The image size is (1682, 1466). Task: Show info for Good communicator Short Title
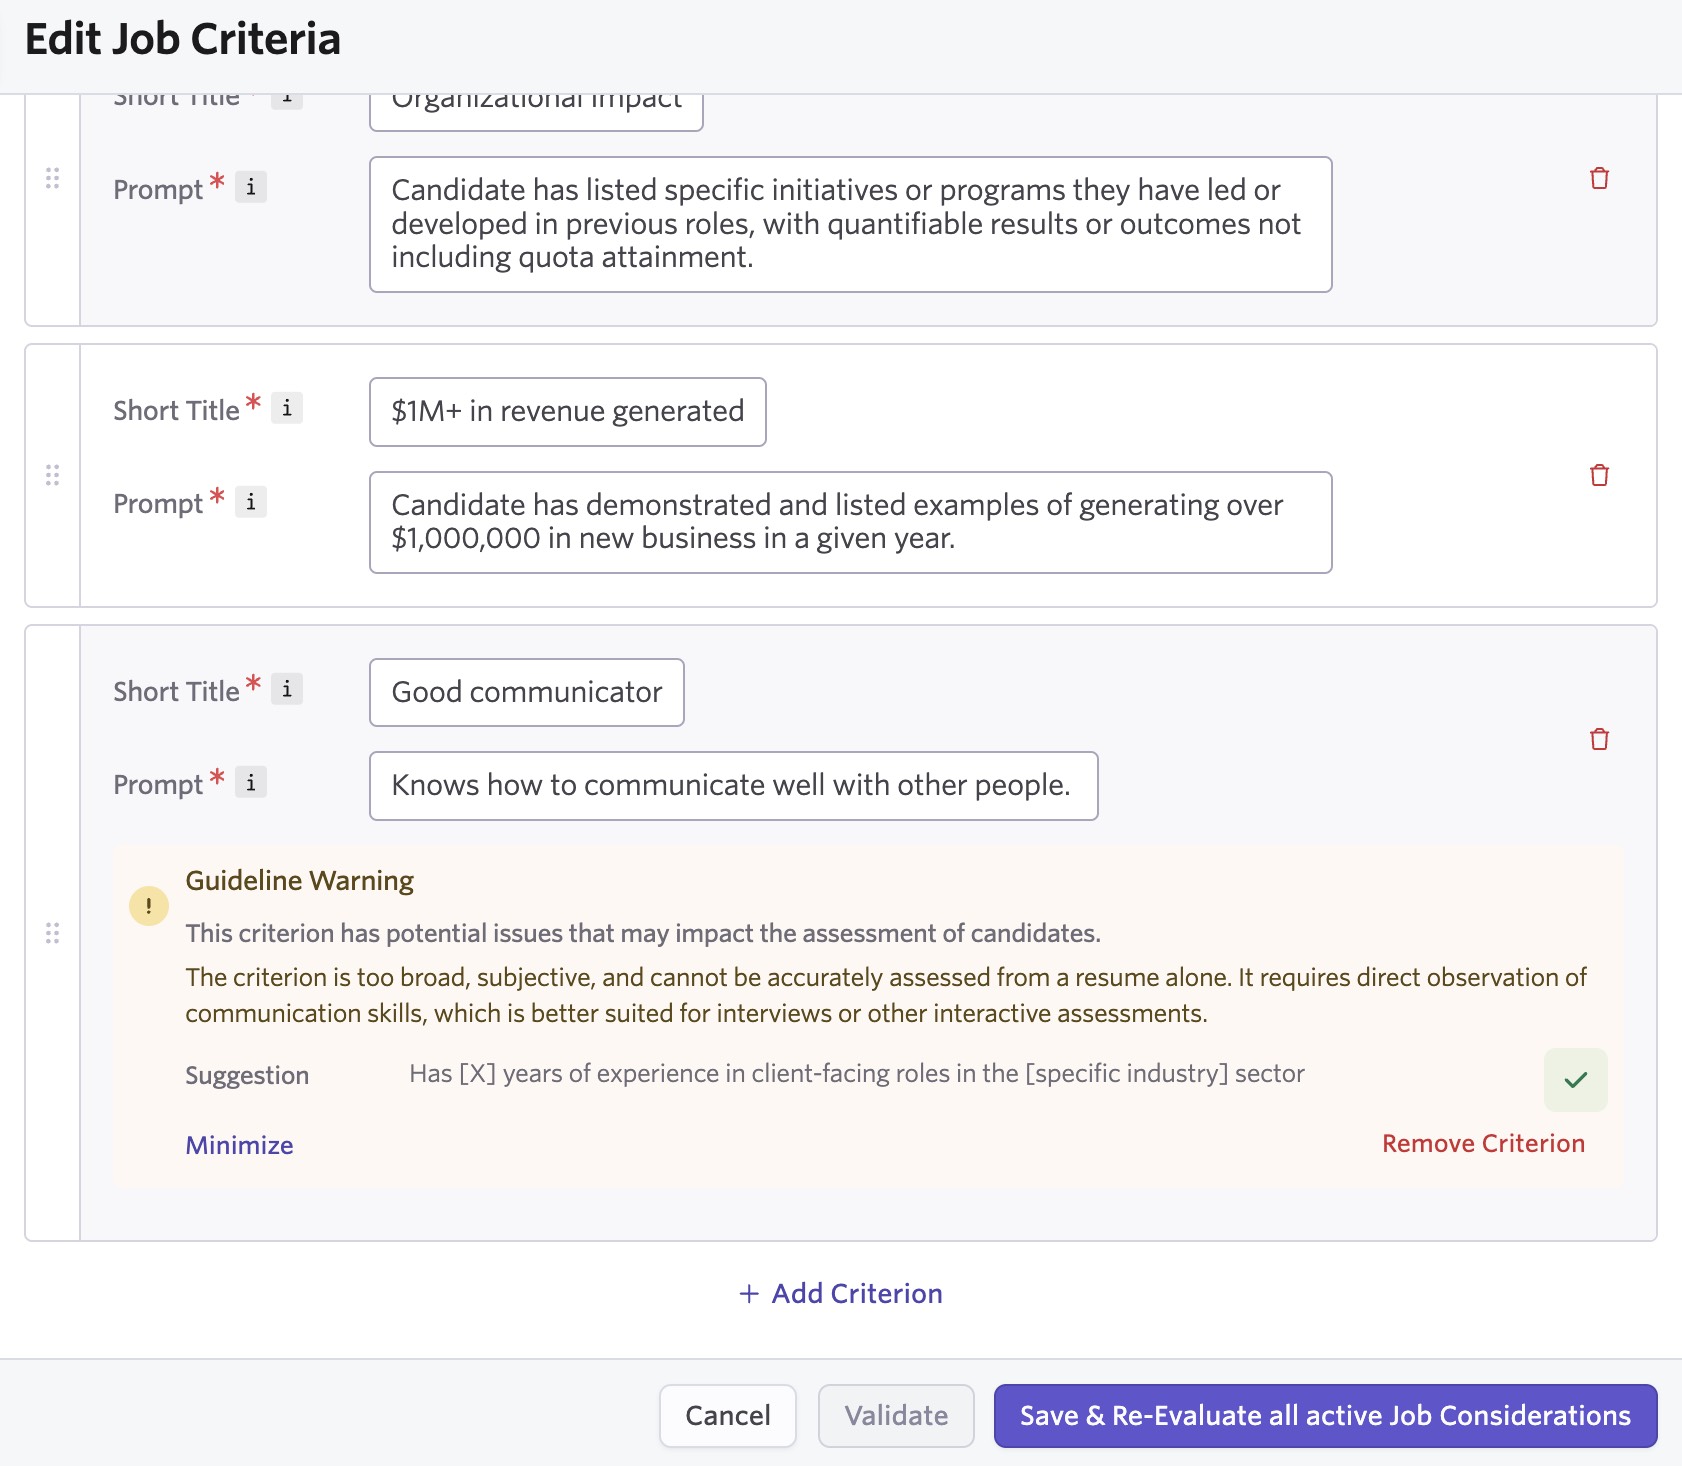coord(287,689)
